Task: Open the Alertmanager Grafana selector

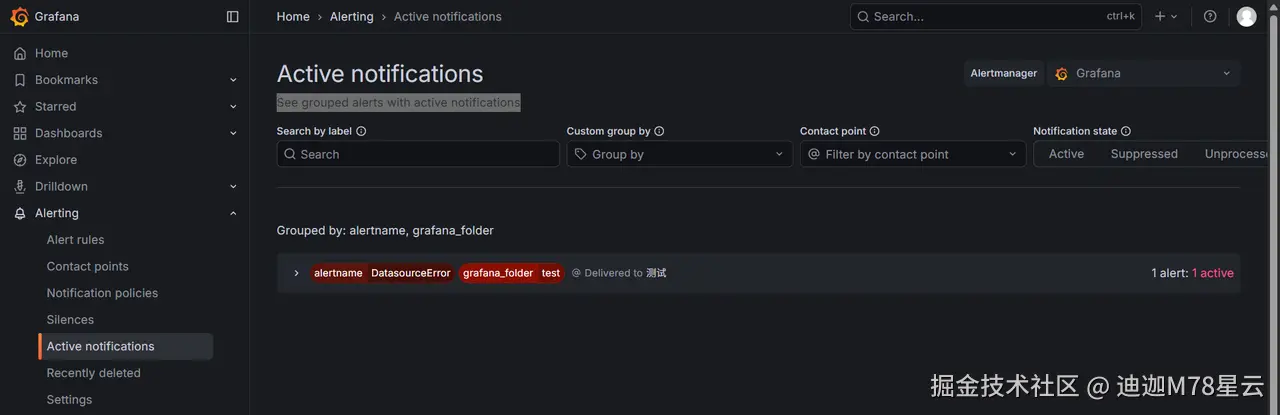Action: 1144,73
